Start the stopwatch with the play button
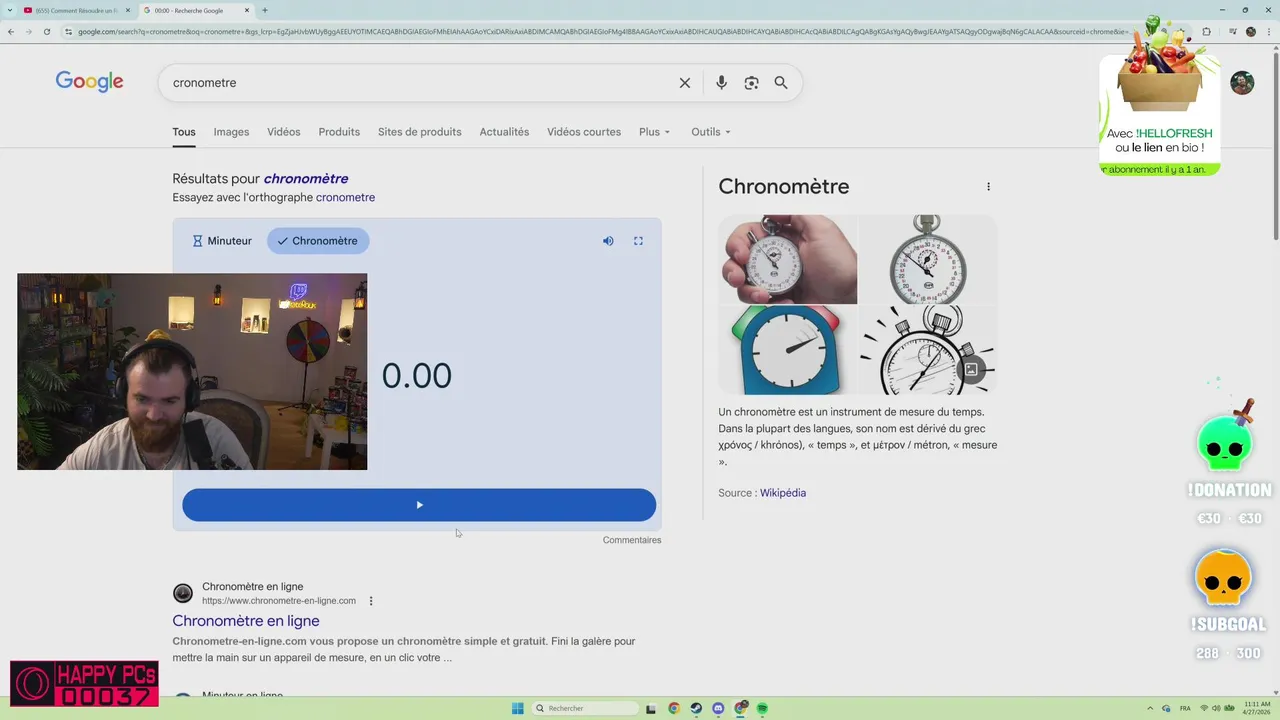This screenshot has width=1280, height=720. pyautogui.click(x=419, y=505)
